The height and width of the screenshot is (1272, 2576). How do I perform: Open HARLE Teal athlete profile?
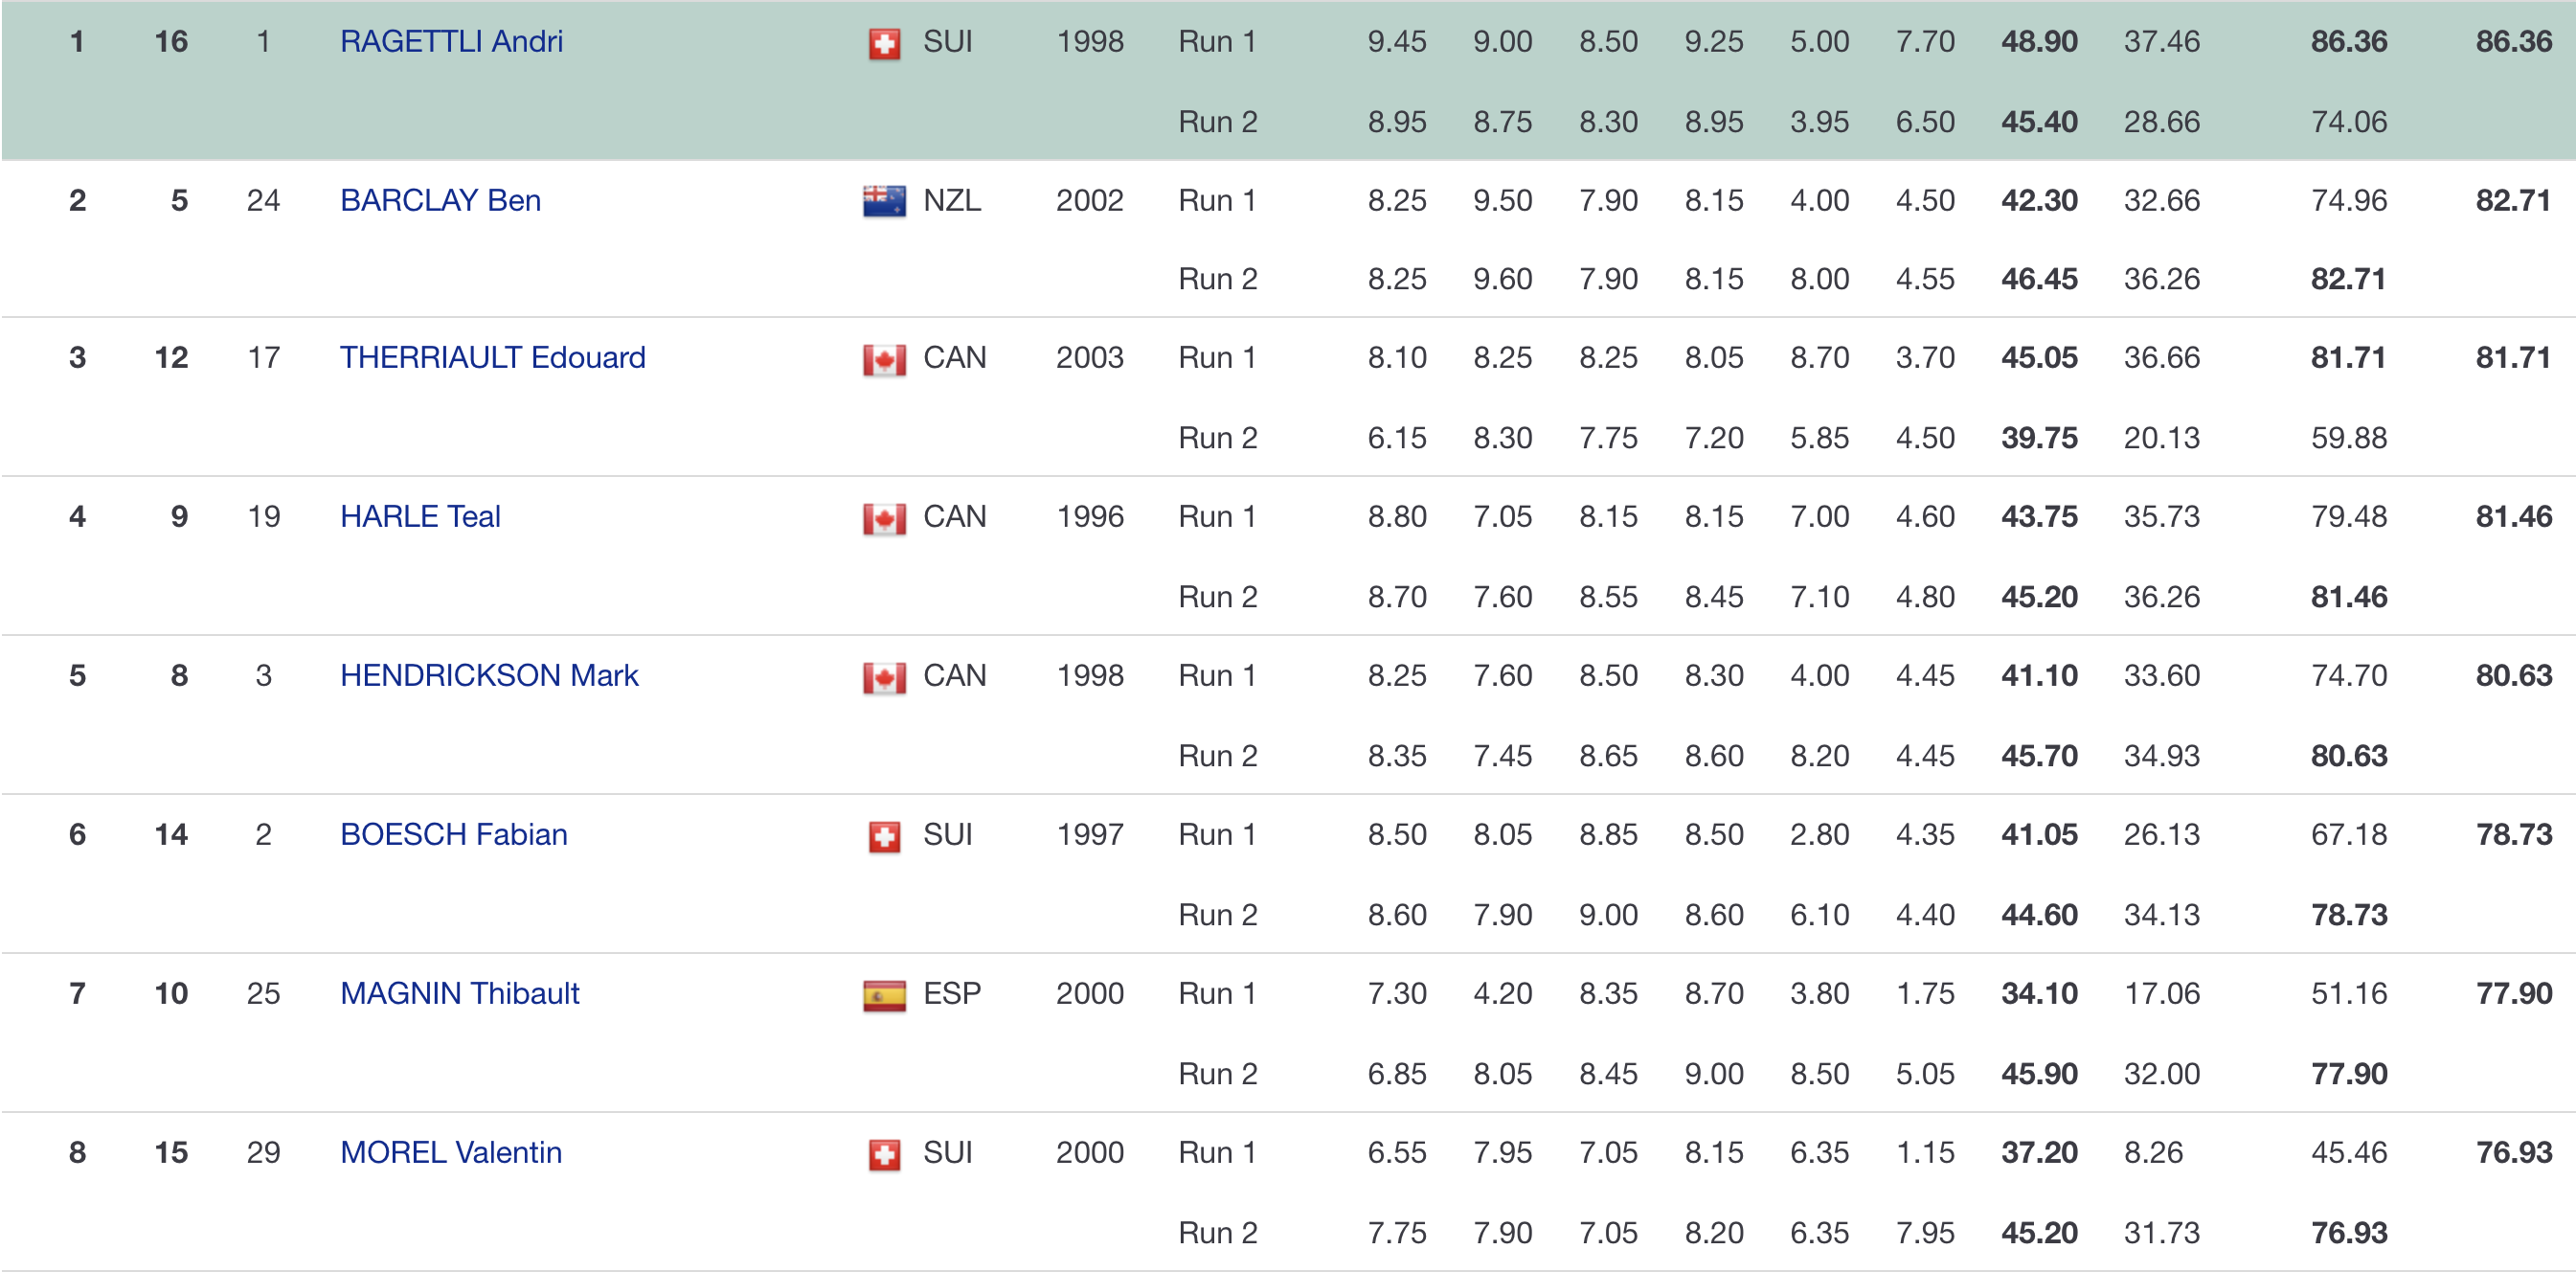pyautogui.click(x=420, y=516)
